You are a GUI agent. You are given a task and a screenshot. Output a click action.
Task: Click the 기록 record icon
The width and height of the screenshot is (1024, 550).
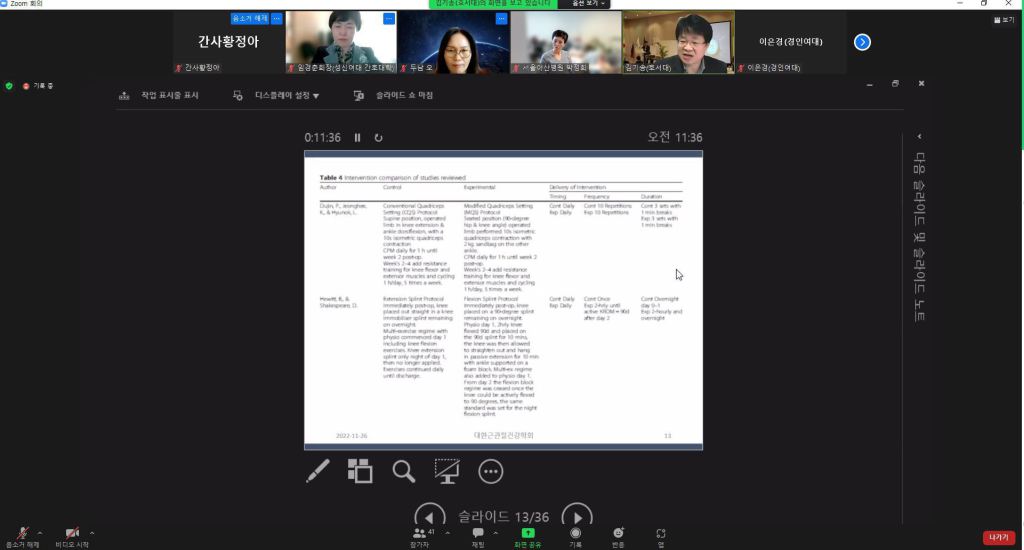pyautogui.click(x=575, y=533)
